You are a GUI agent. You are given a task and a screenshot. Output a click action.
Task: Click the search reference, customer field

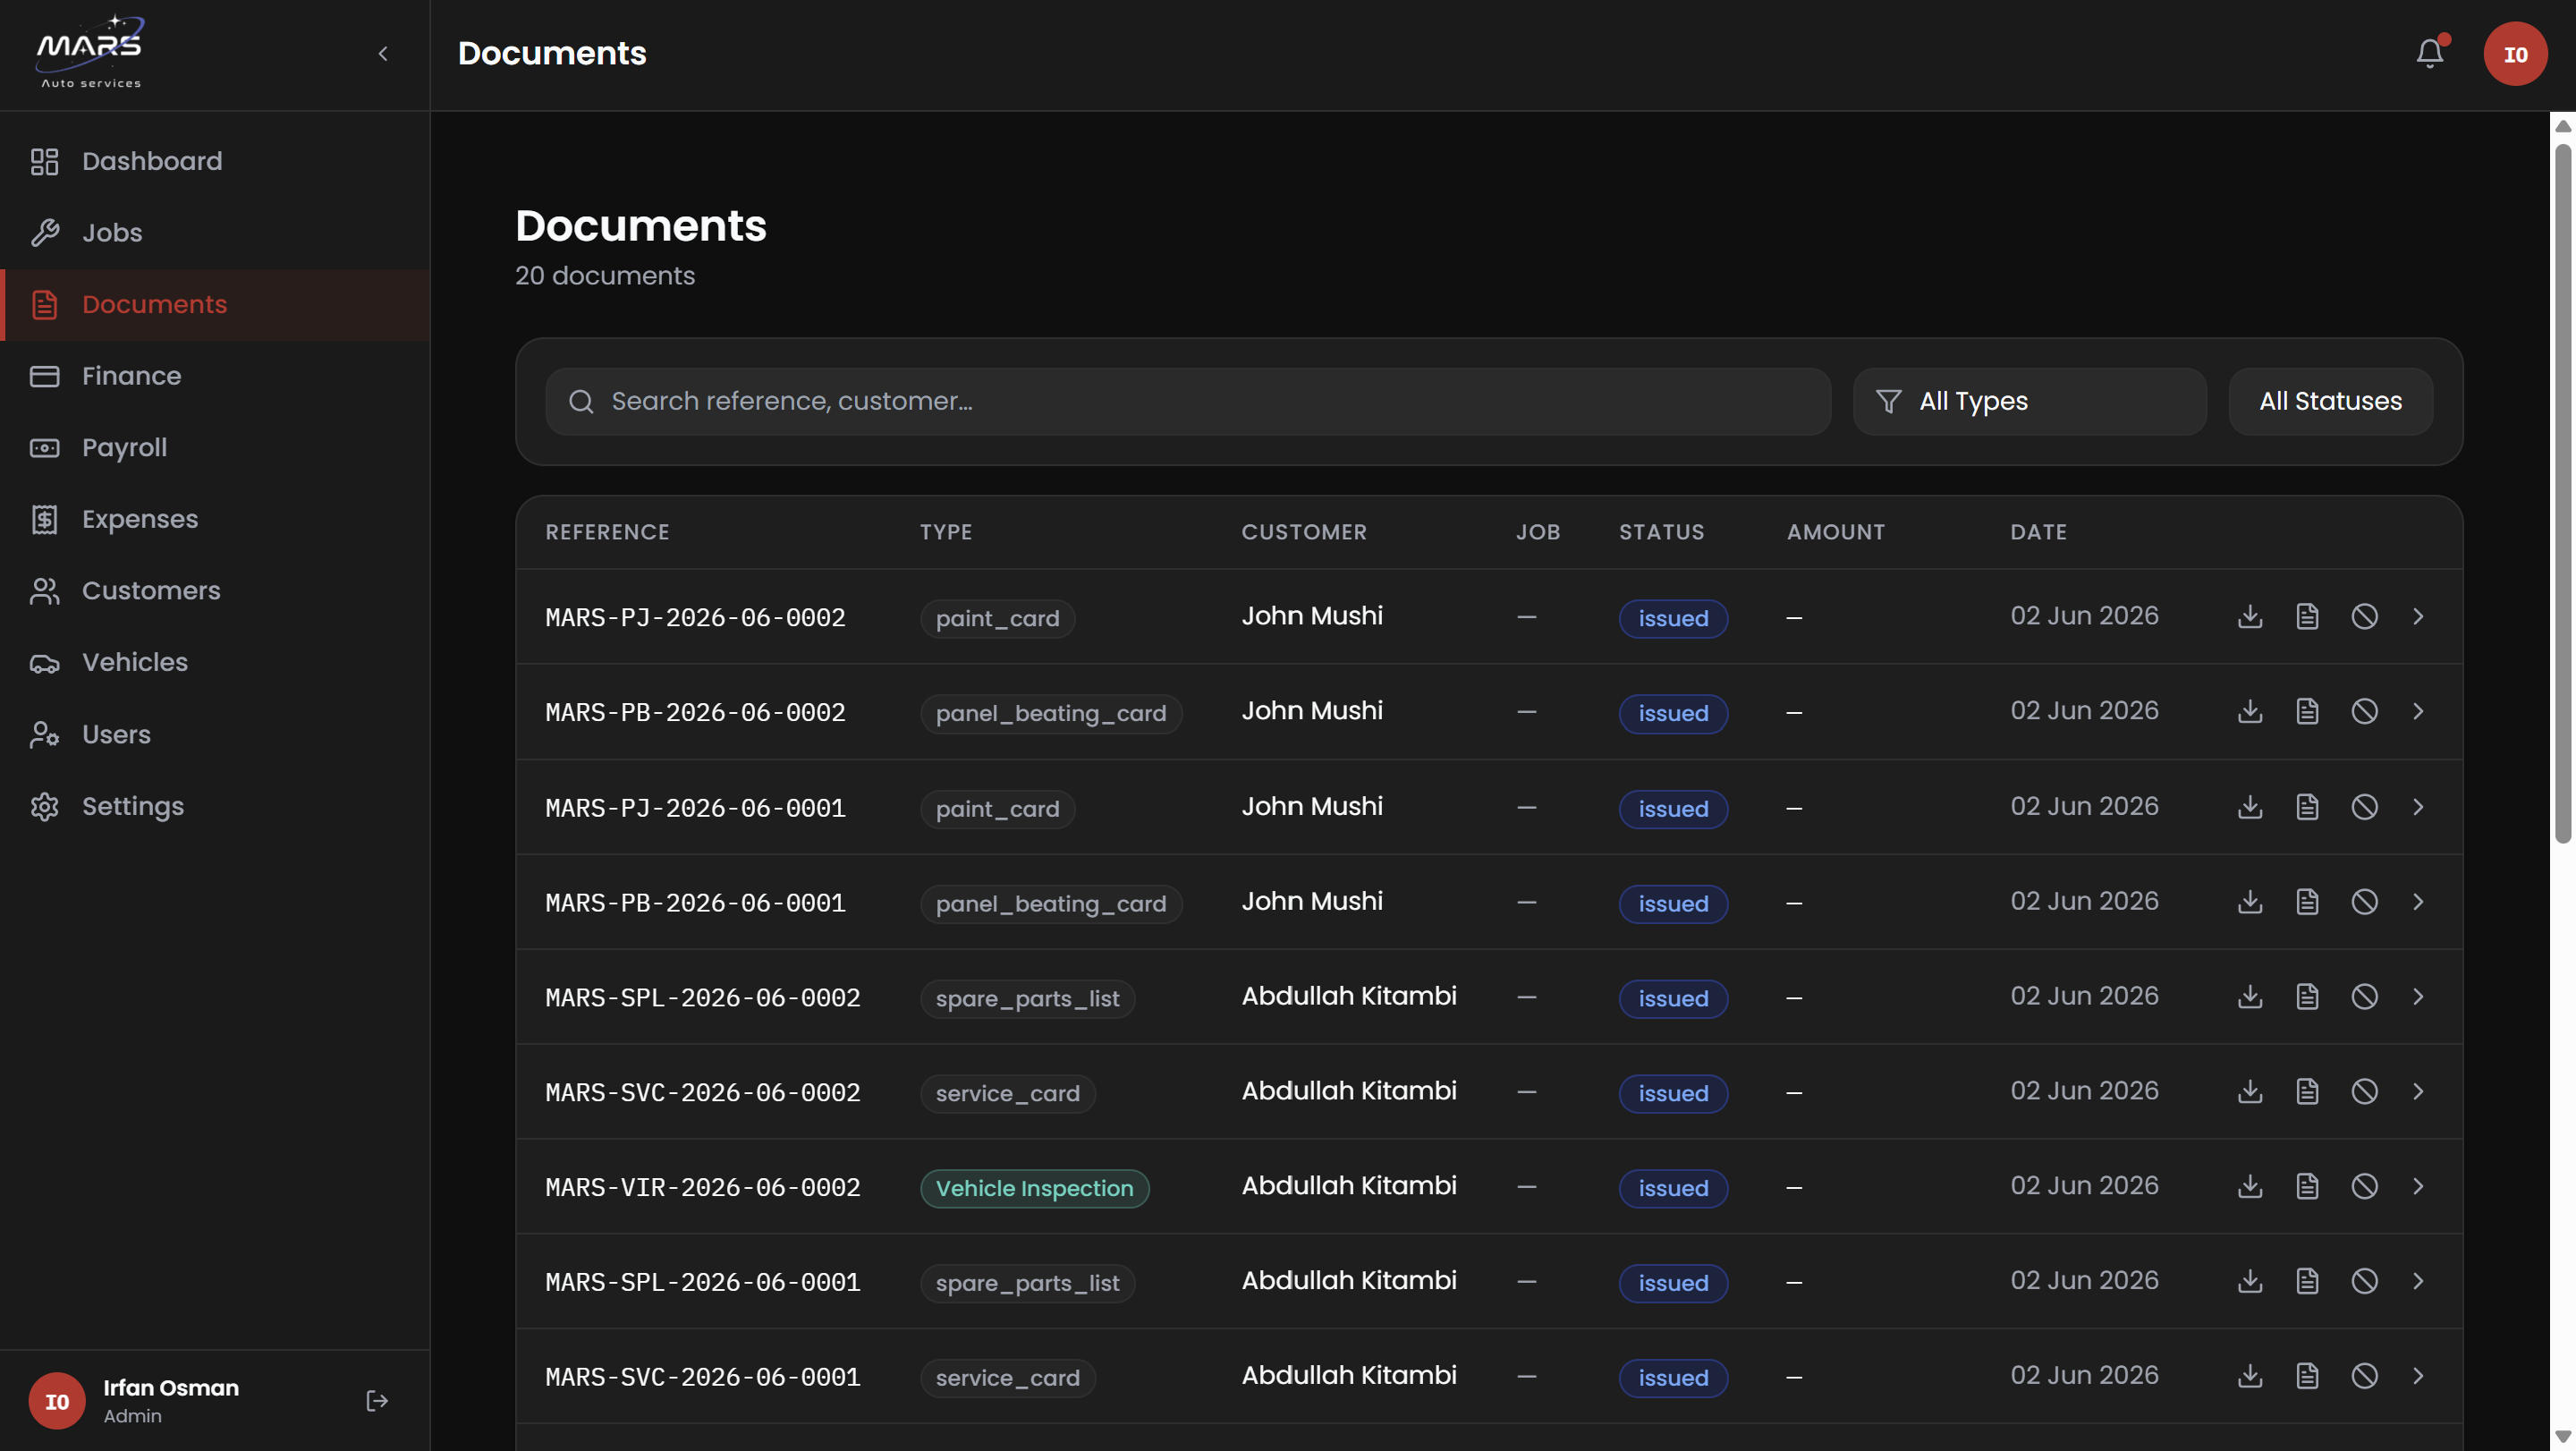tap(1188, 402)
